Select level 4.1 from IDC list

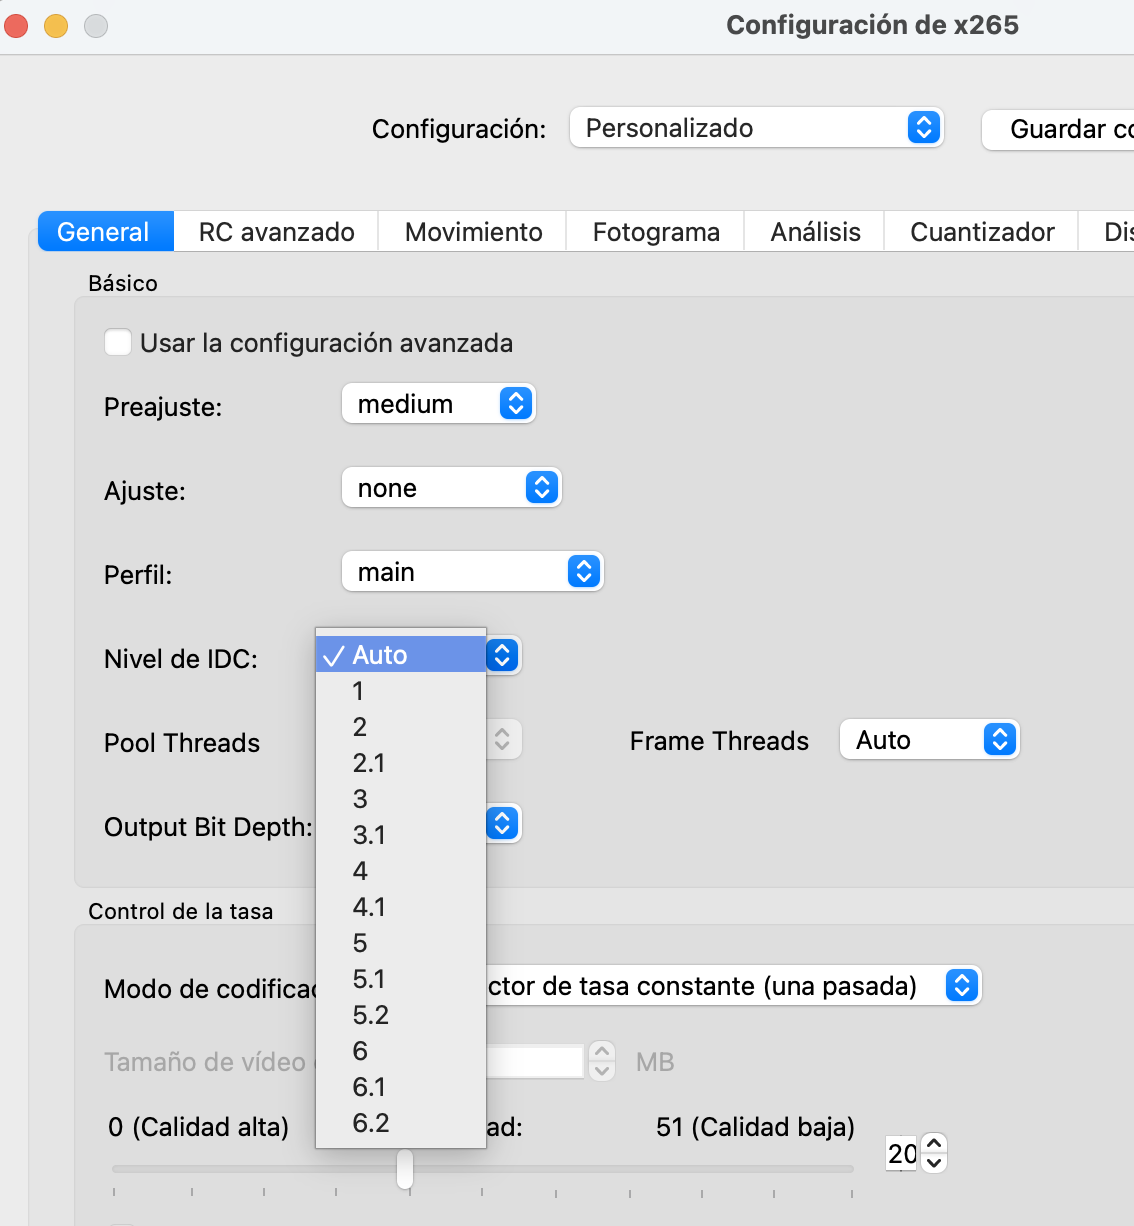pos(369,907)
